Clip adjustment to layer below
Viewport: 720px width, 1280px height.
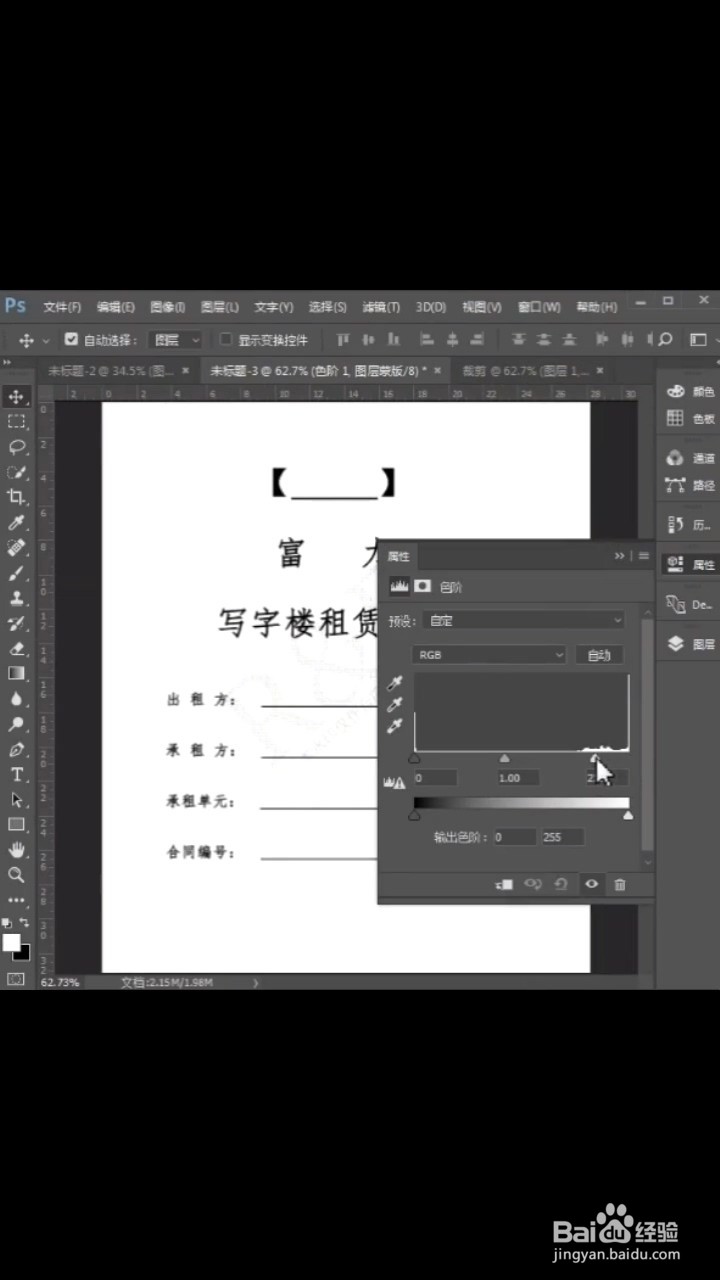(505, 884)
